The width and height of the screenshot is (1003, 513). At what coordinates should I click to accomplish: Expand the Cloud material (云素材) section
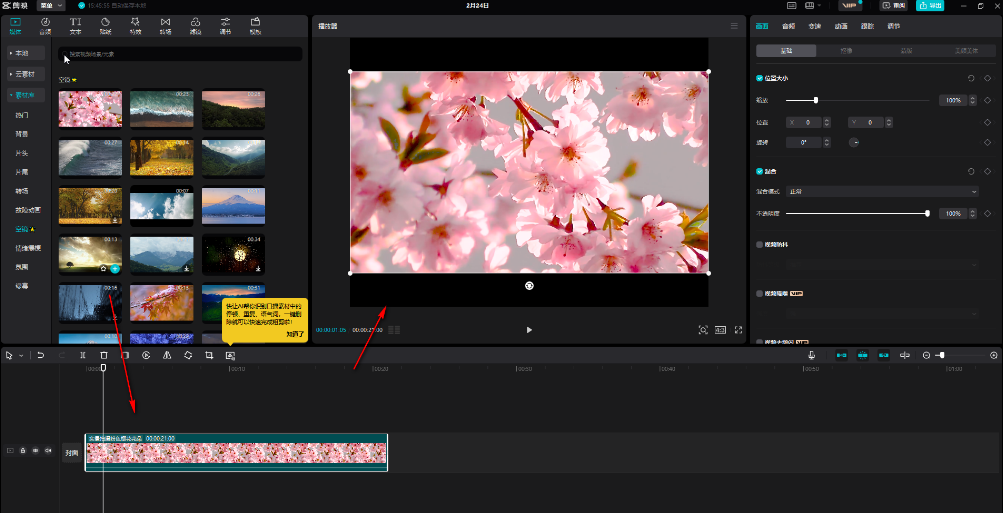point(25,73)
